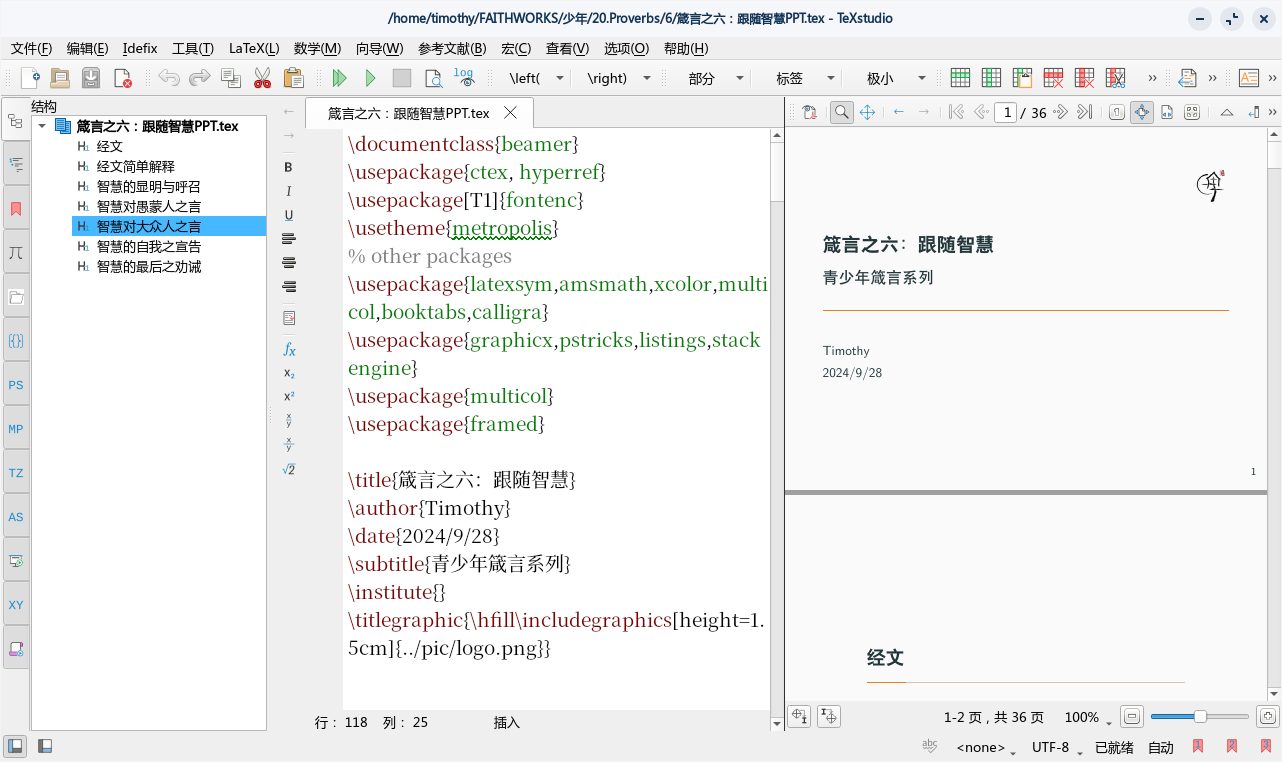Viewport: 1282px width, 762px height.
Task: Toggle the side panel with bottom-left icon
Action: pyautogui.click(x=15, y=746)
